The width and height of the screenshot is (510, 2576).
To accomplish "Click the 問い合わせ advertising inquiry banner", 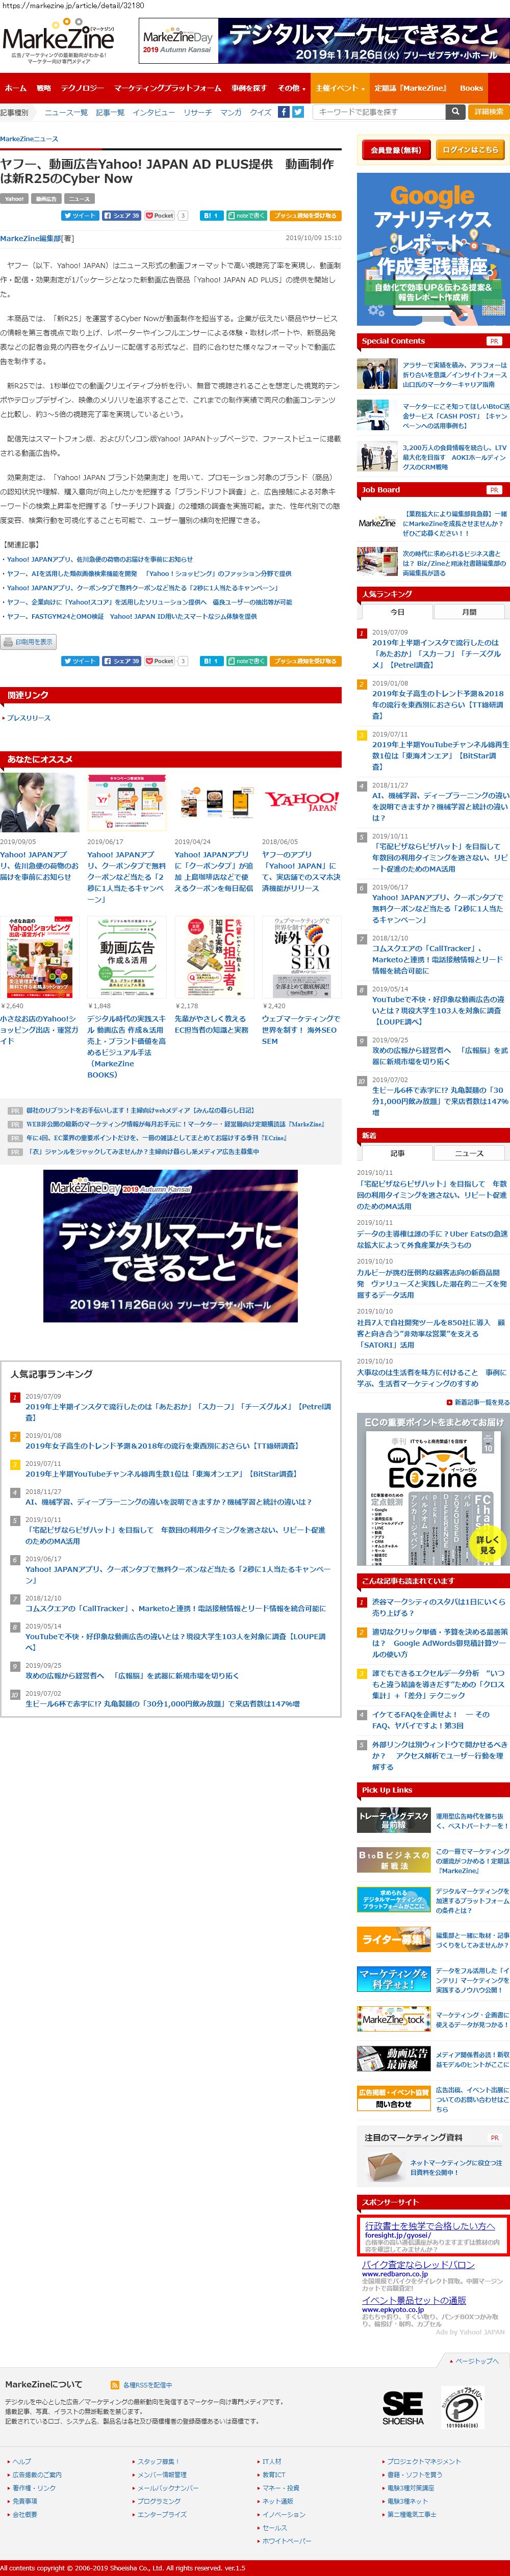I will pyautogui.click(x=394, y=2098).
